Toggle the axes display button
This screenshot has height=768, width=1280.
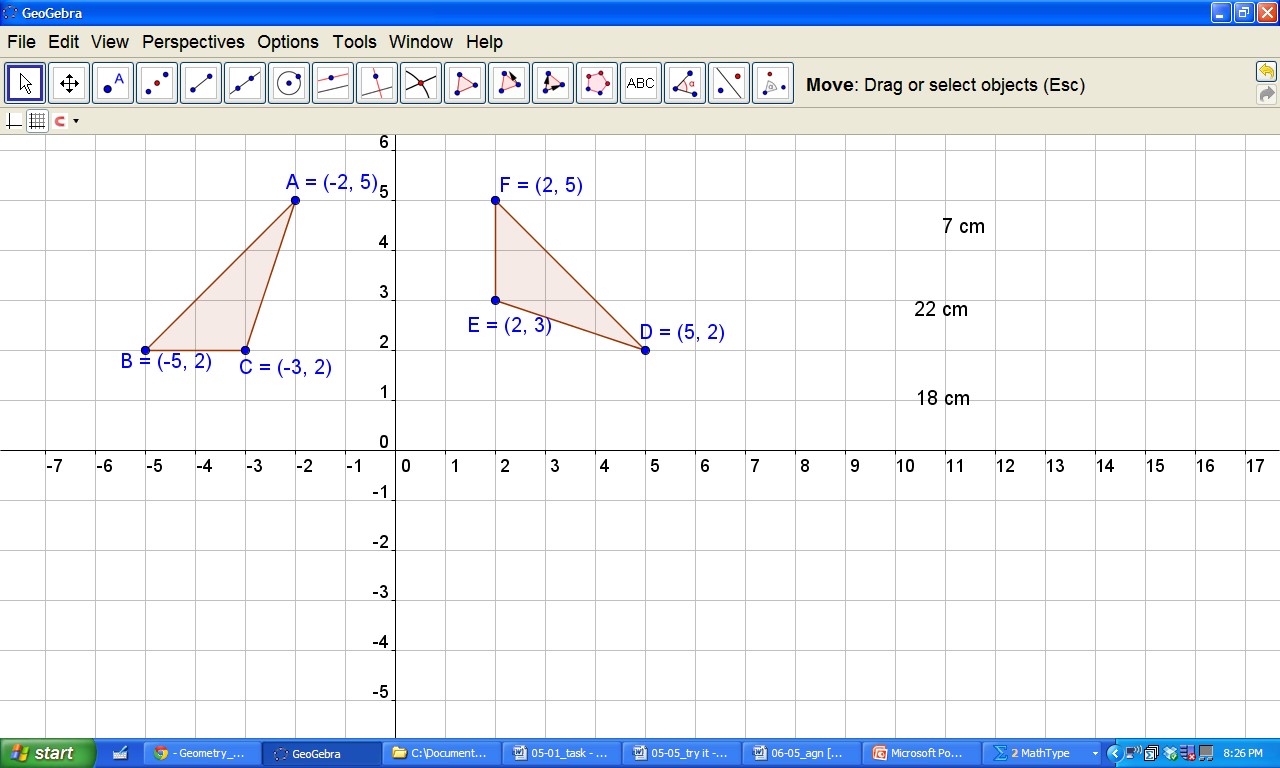13,121
